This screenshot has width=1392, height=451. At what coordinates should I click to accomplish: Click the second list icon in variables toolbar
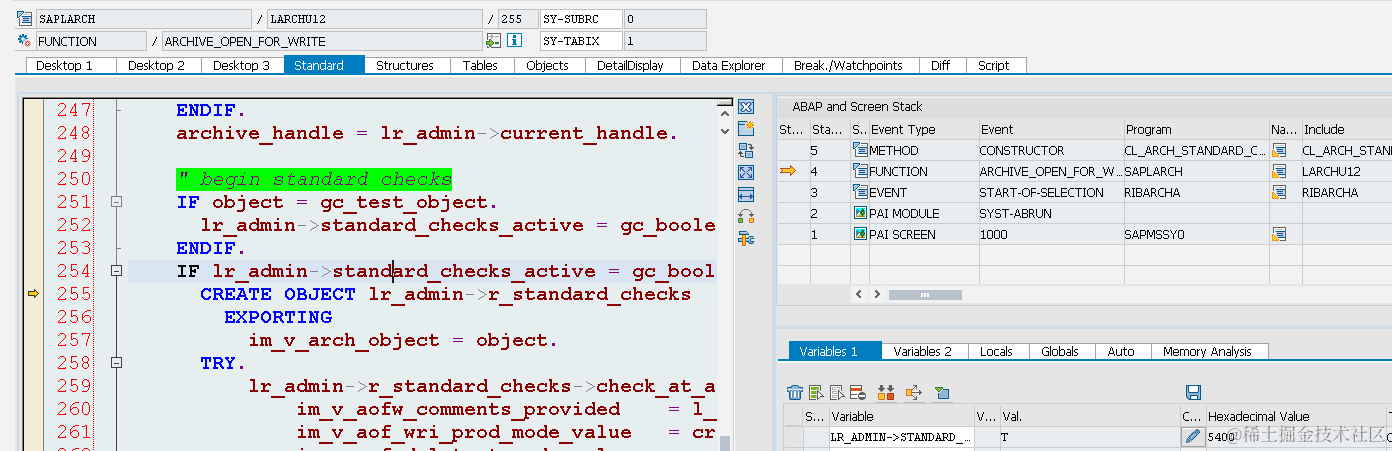coord(838,393)
